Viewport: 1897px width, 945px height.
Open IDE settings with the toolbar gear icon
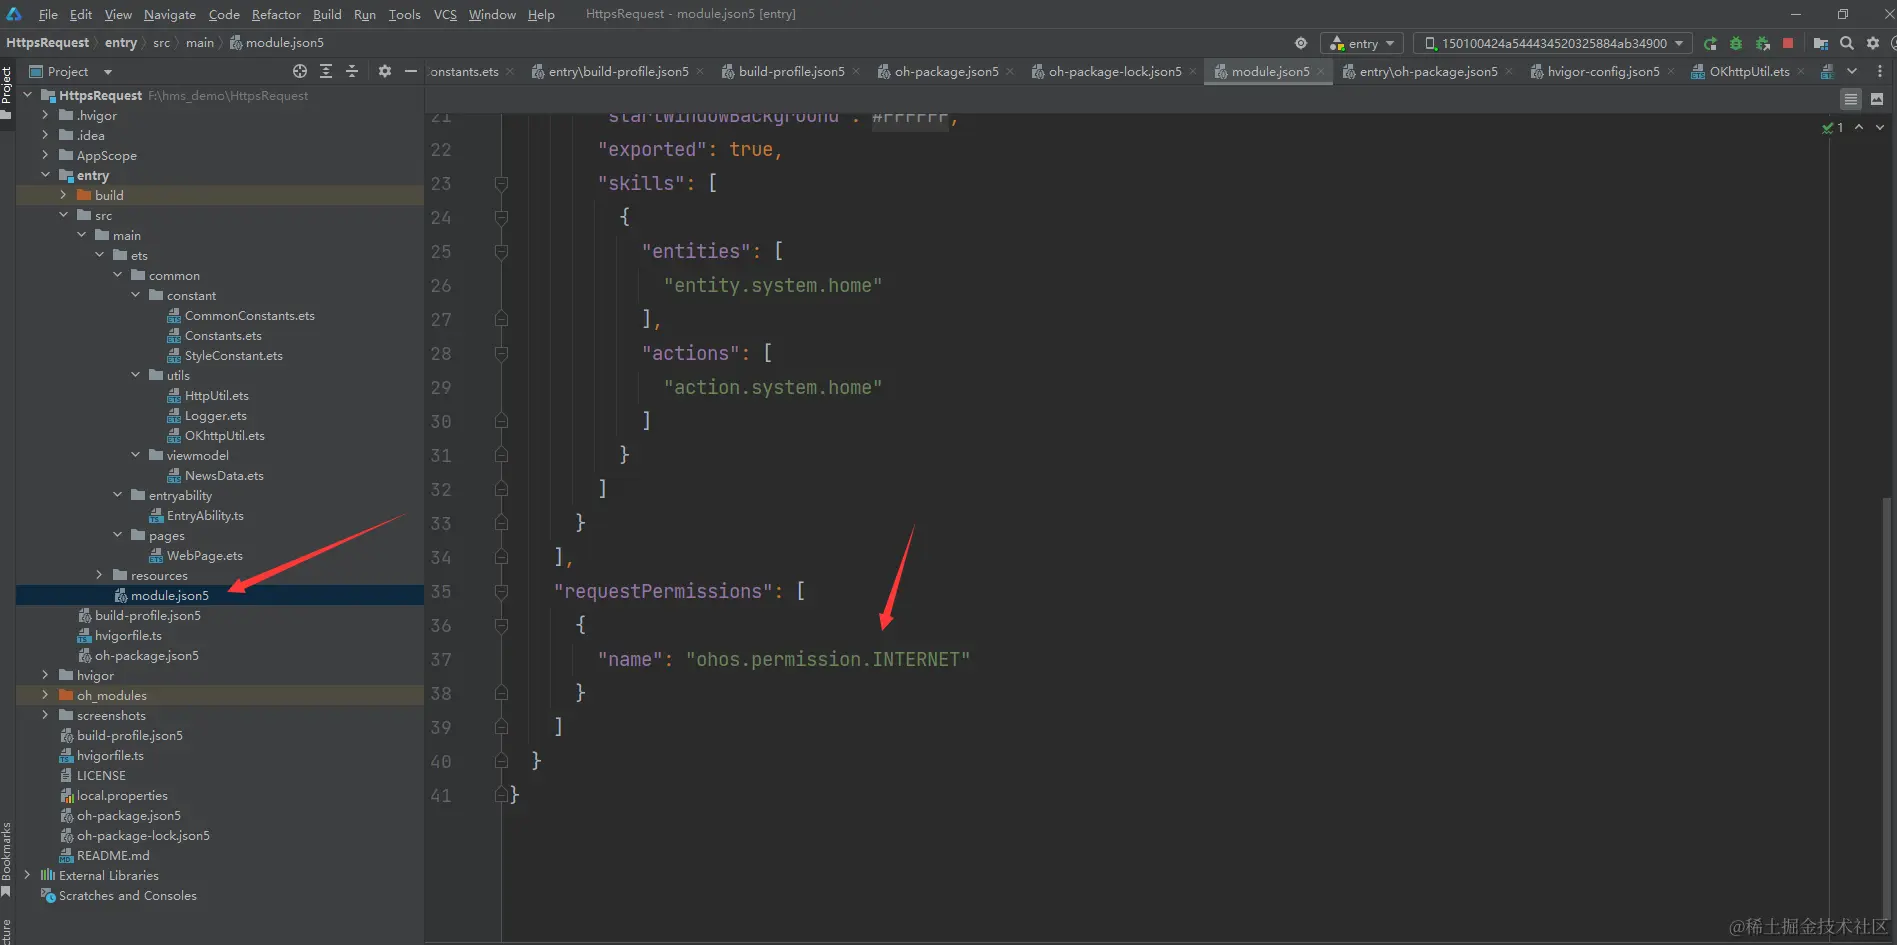[x=1873, y=43]
